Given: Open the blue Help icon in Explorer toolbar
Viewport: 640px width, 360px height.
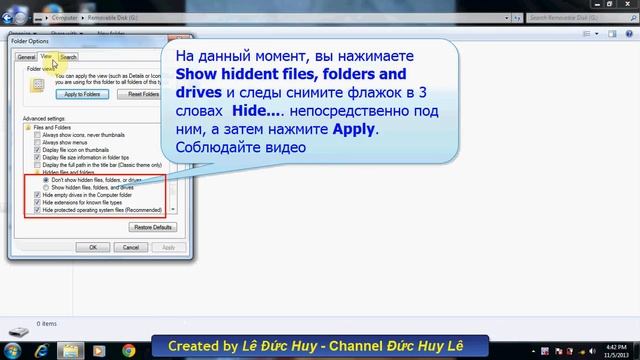Looking at the screenshot, I should point(629,34).
